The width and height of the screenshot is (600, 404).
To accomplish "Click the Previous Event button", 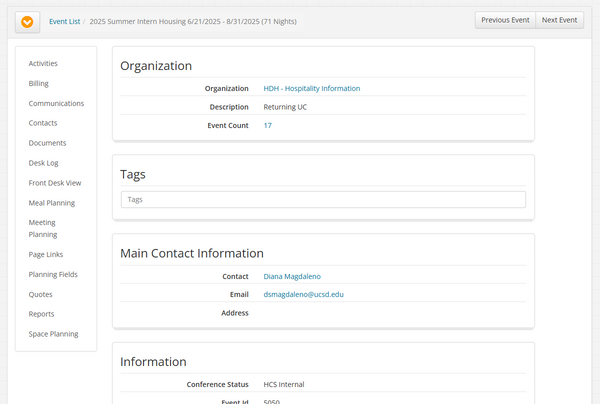I will click(x=505, y=20).
